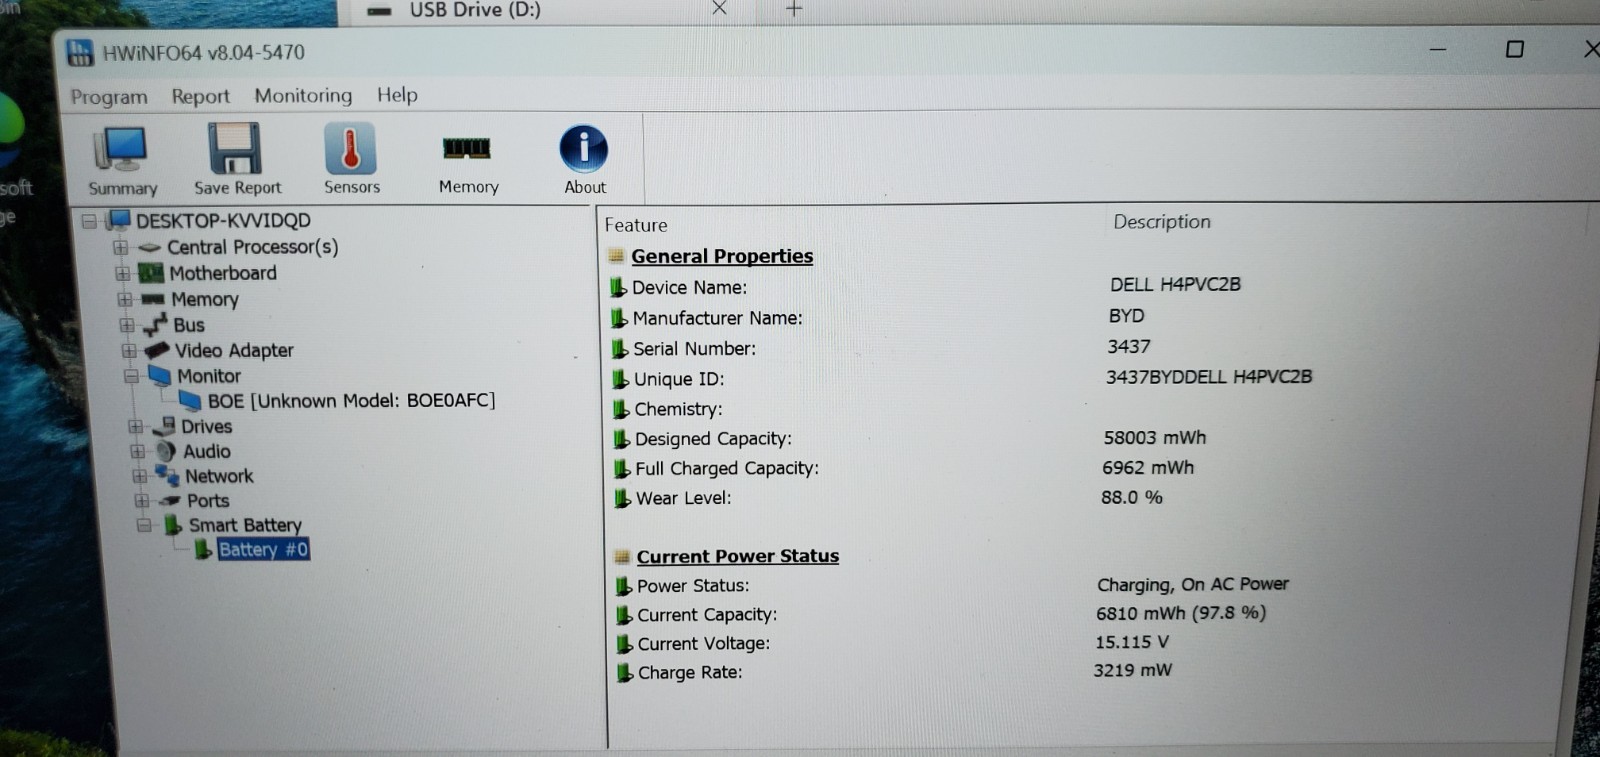This screenshot has height=757, width=1600.
Task: Click the General Properties section icon
Action: pyautogui.click(x=617, y=256)
